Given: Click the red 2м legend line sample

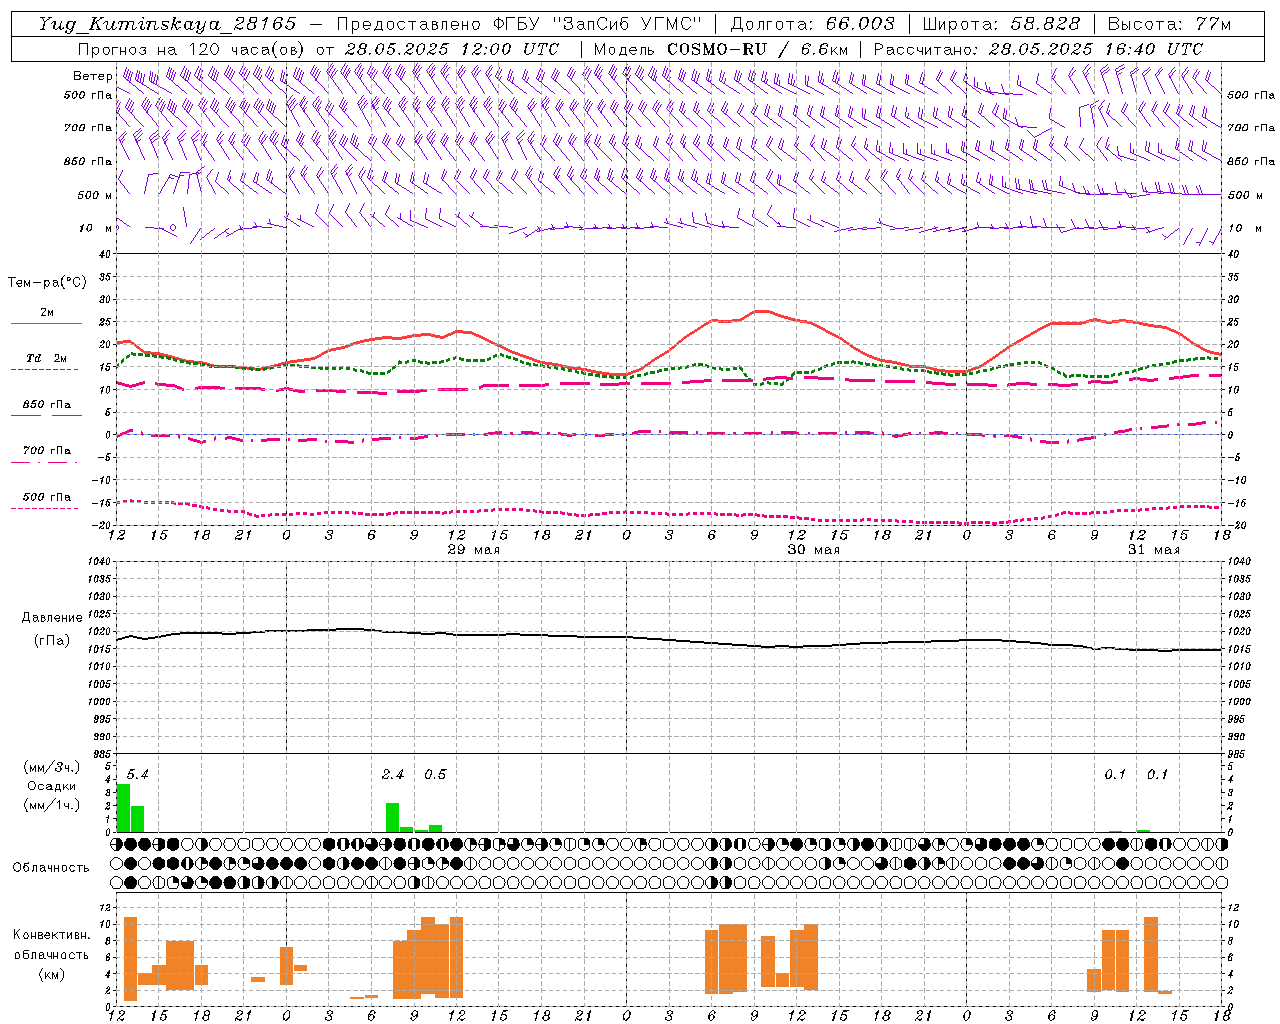Looking at the screenshot, I should pyautogui.click(x=46, y=323).
